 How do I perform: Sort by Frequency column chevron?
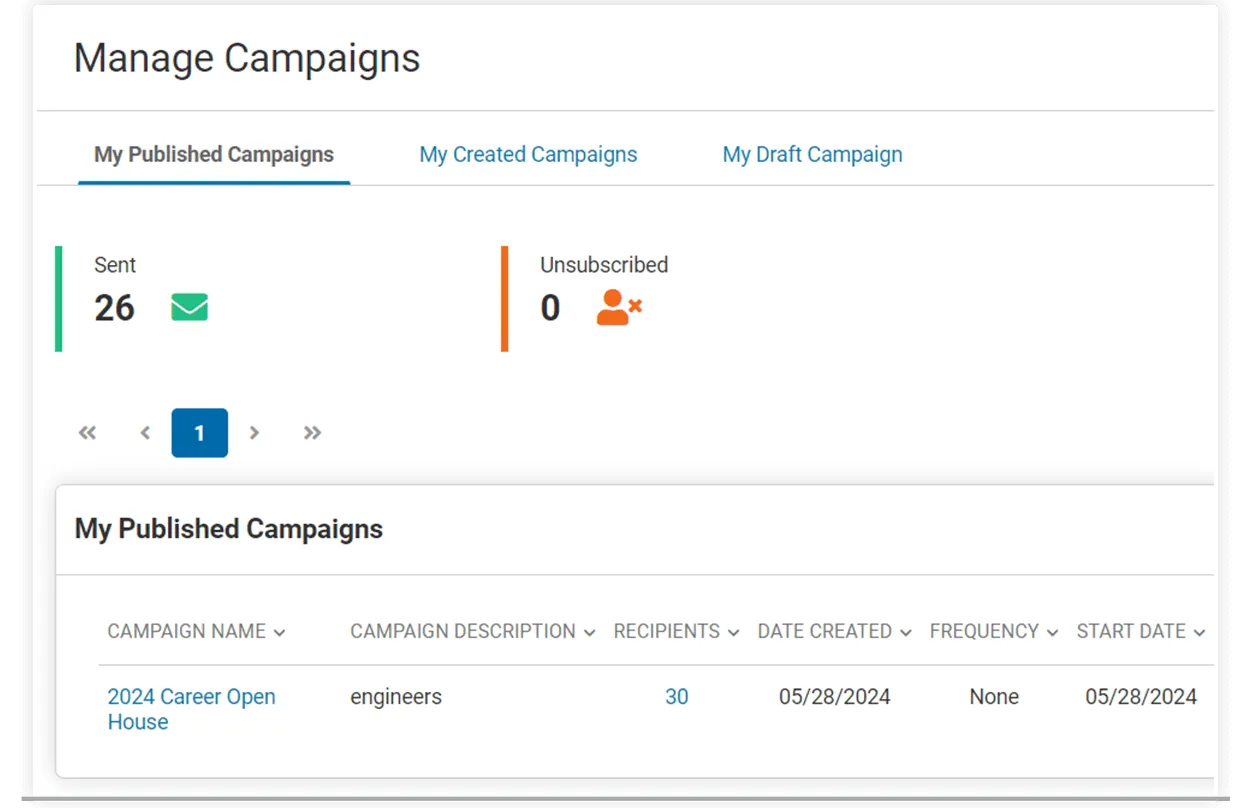click(x=1052, y=633)
